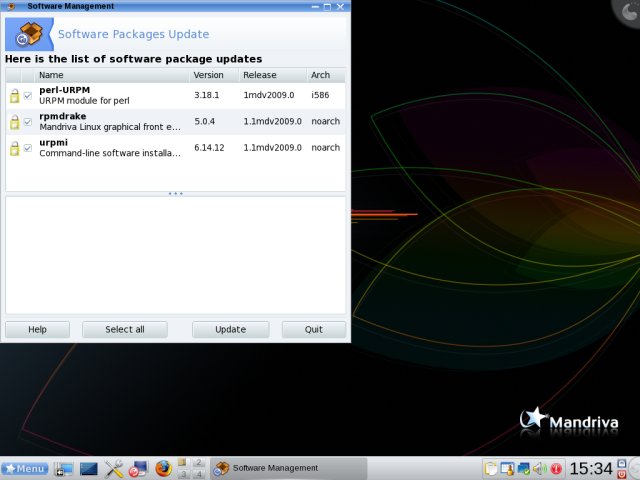
Task: Click the lock icon beside urpmi
Action: coord(15,149)
